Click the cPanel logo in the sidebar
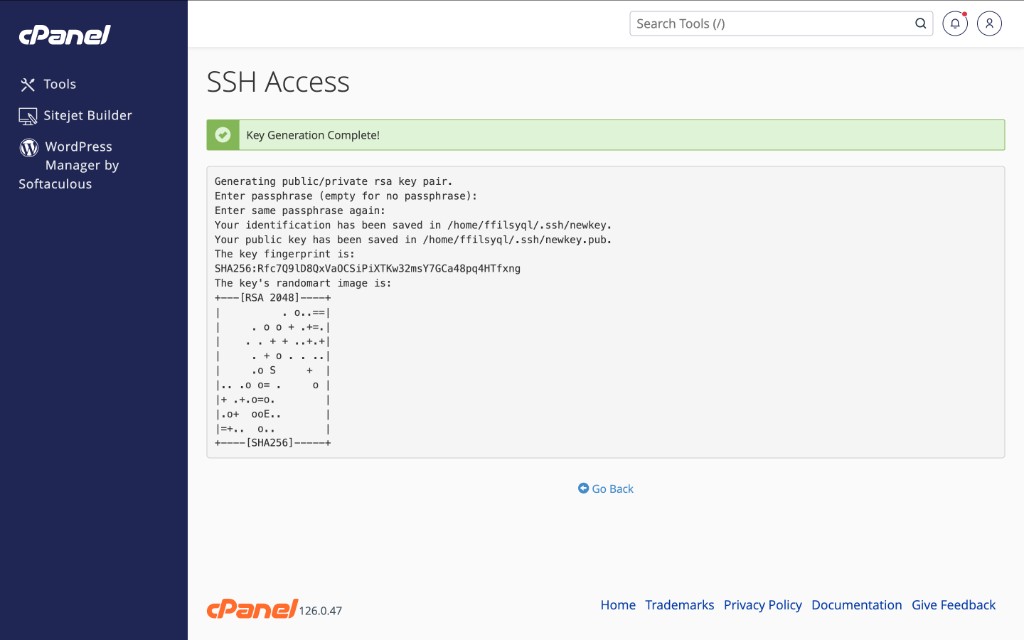1024x640 pixels. (x=64, y=35)
